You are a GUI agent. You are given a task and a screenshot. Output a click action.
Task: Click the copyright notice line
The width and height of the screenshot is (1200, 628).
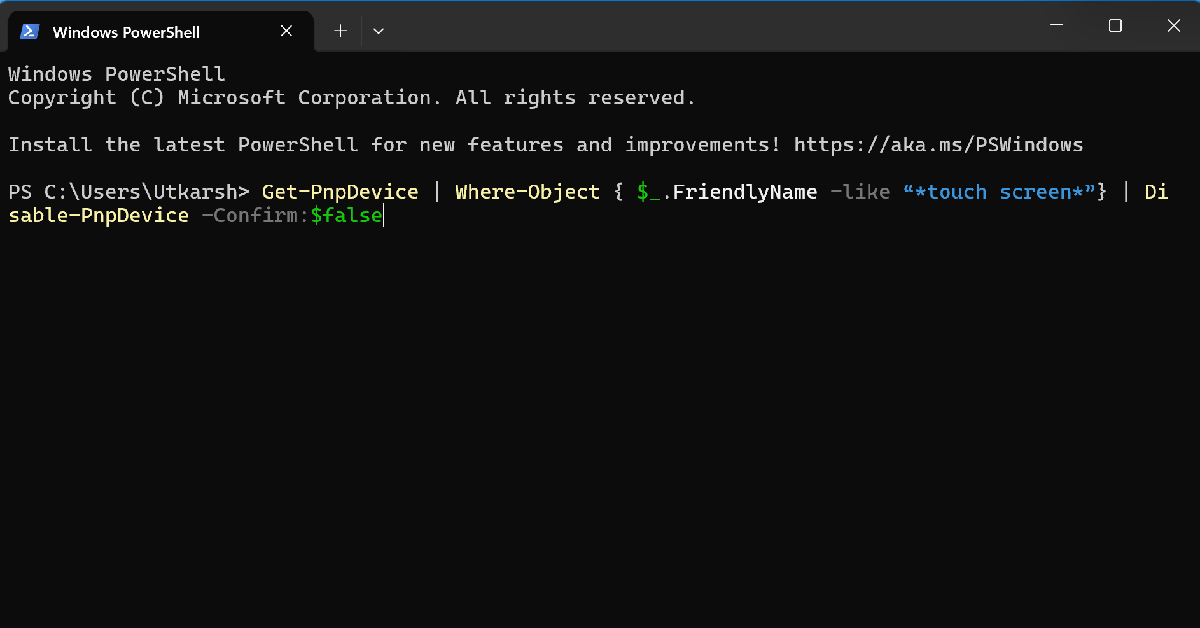coord(350,97)
